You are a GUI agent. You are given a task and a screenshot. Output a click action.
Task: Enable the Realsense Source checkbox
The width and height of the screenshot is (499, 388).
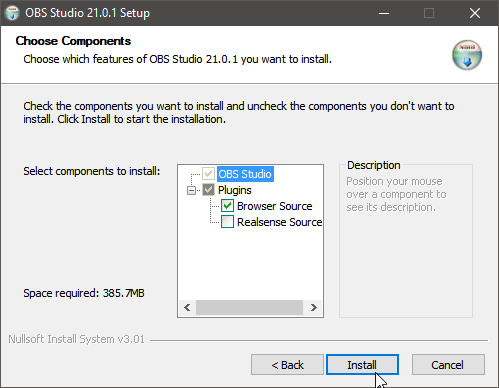coord(227,222)
